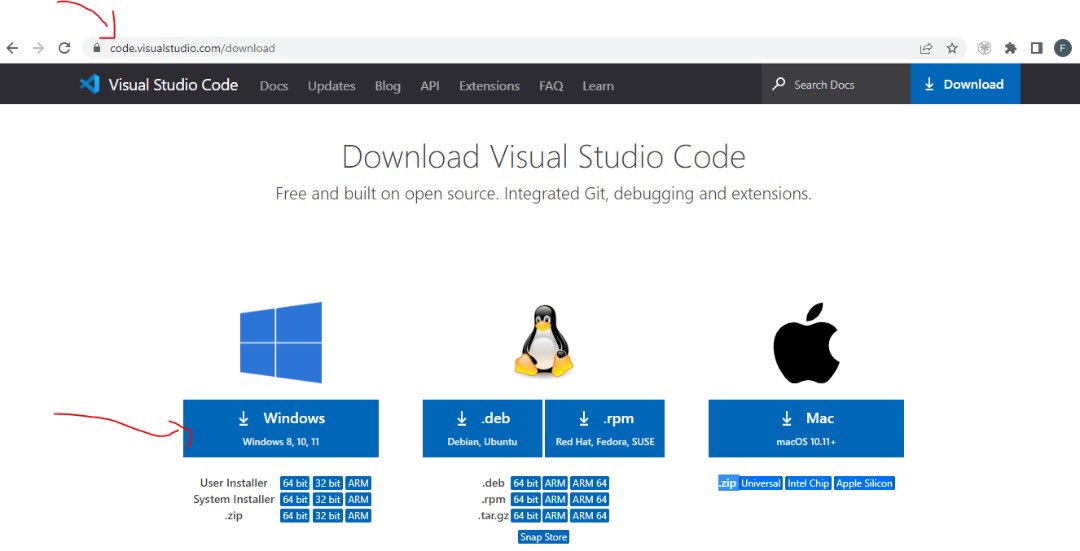Select Linux .tar.gz 64 bit

pos(526,516)
